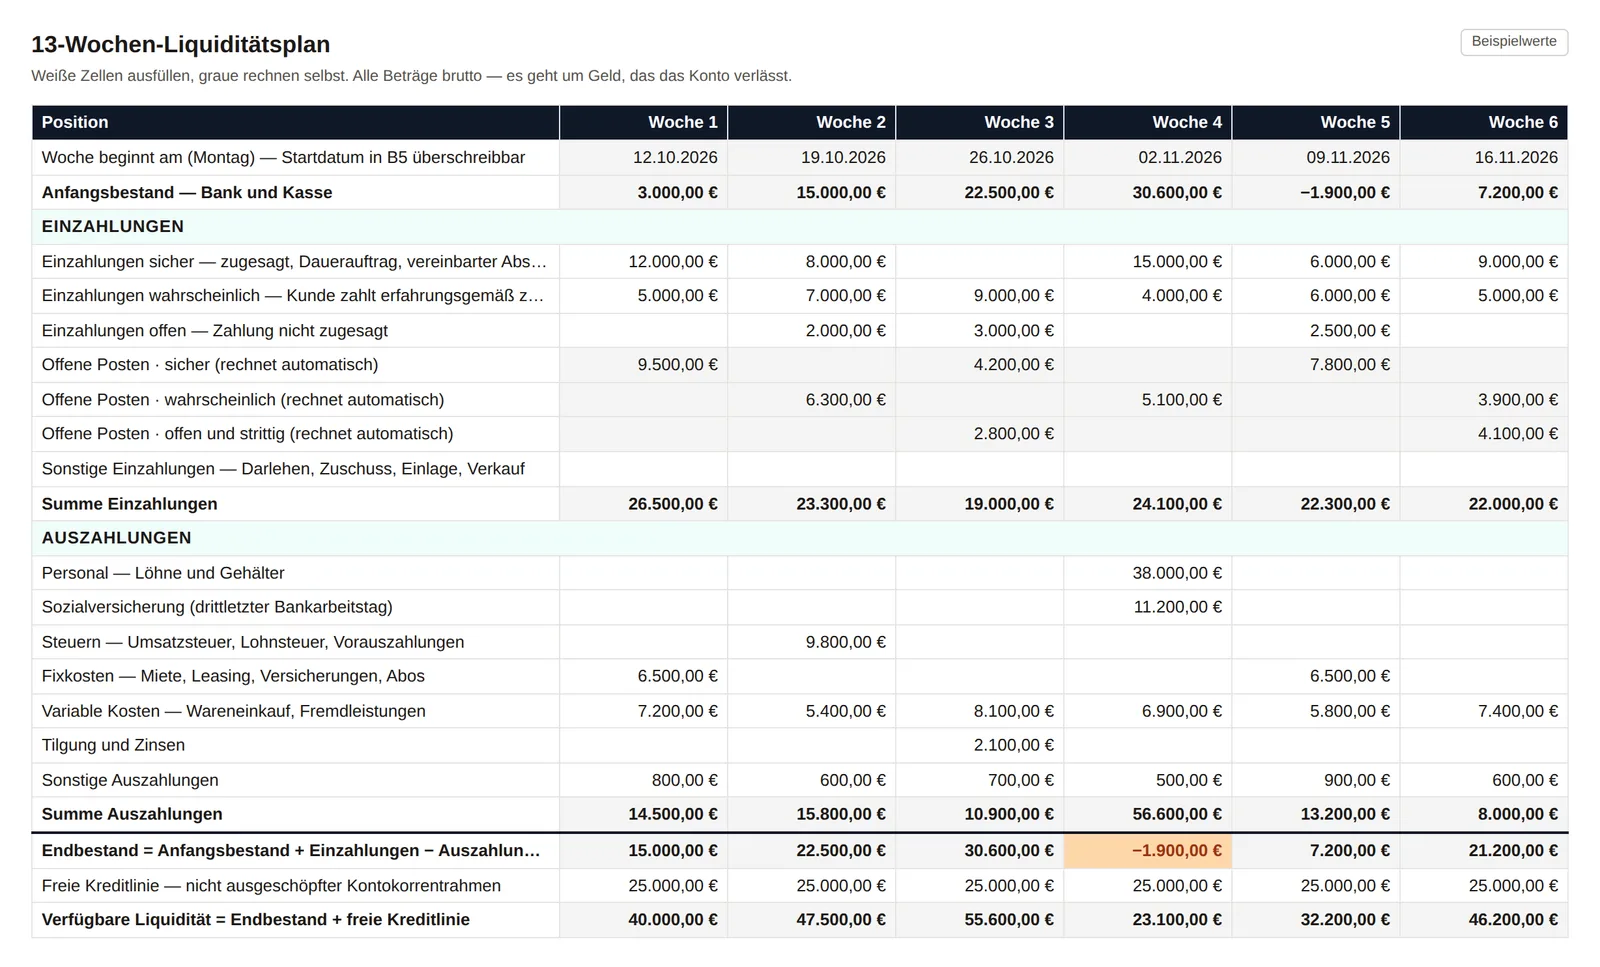Click Offene Posten offen value 2.800,00 €
1600x967 pixels.
click(x=979, y=434)
